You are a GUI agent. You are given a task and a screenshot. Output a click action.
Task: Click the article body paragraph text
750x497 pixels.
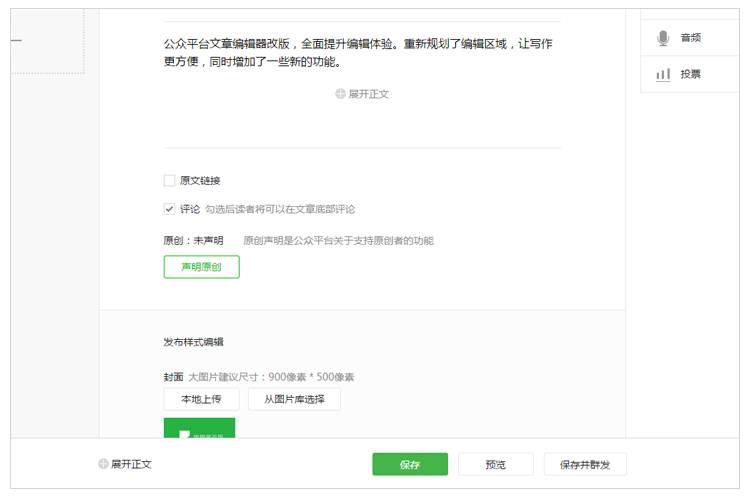coord(358,53)
